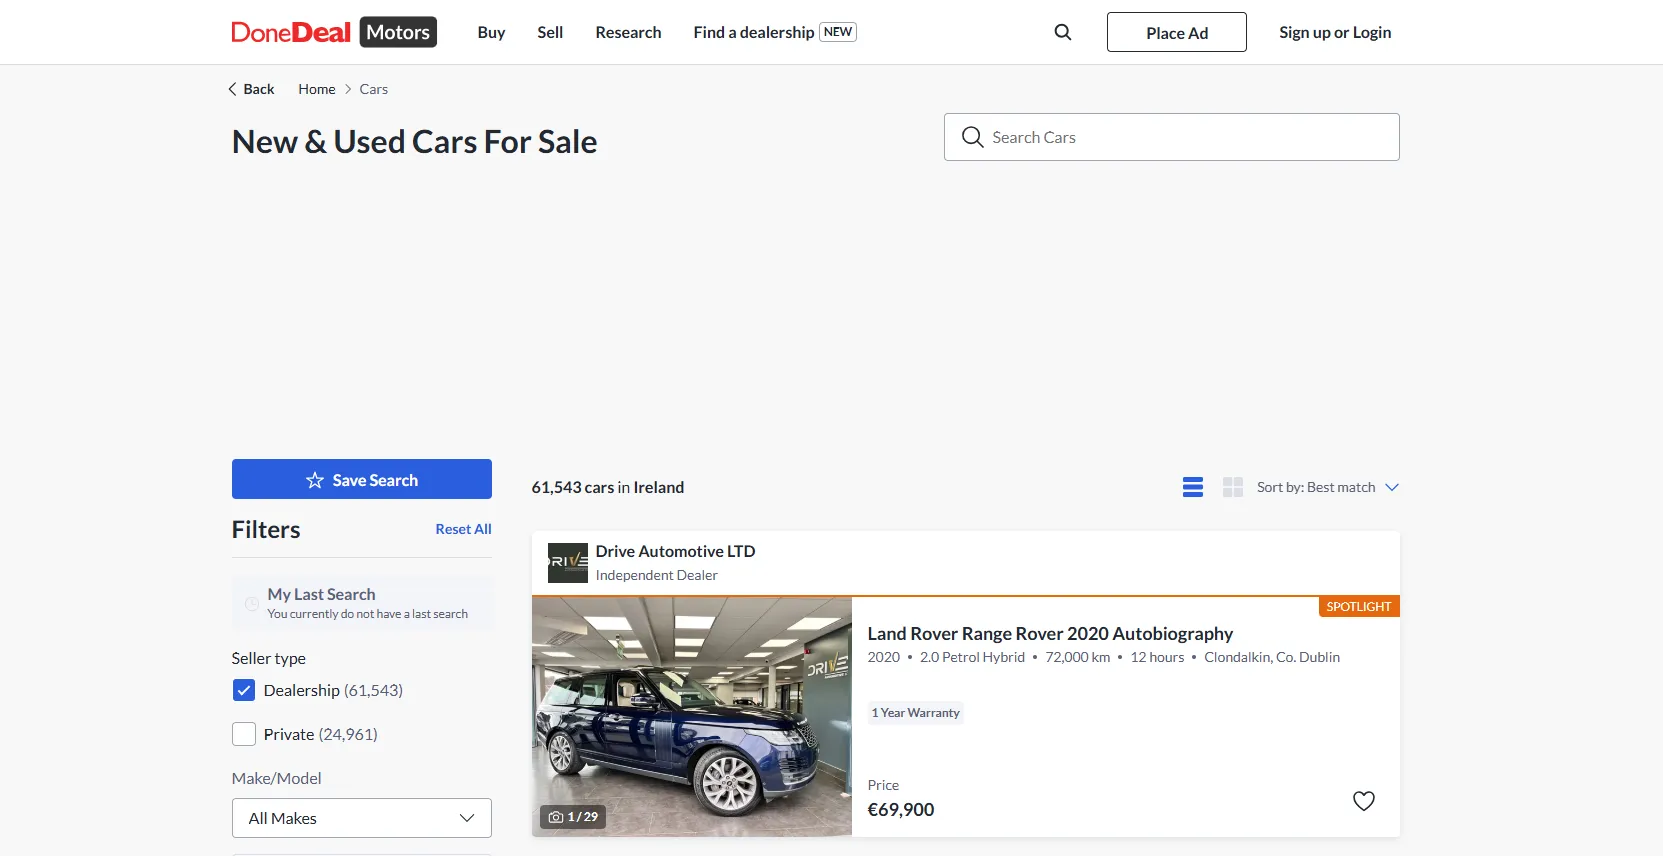Viewport: 1663px width, 856px height.
Task: Click the My Last Search panel
Action: [x=362, y=603]
